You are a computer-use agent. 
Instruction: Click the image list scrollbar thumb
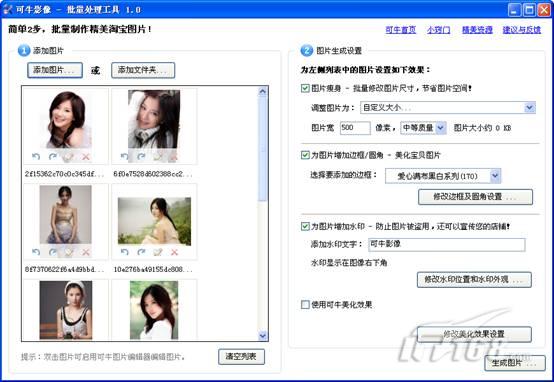263,148
